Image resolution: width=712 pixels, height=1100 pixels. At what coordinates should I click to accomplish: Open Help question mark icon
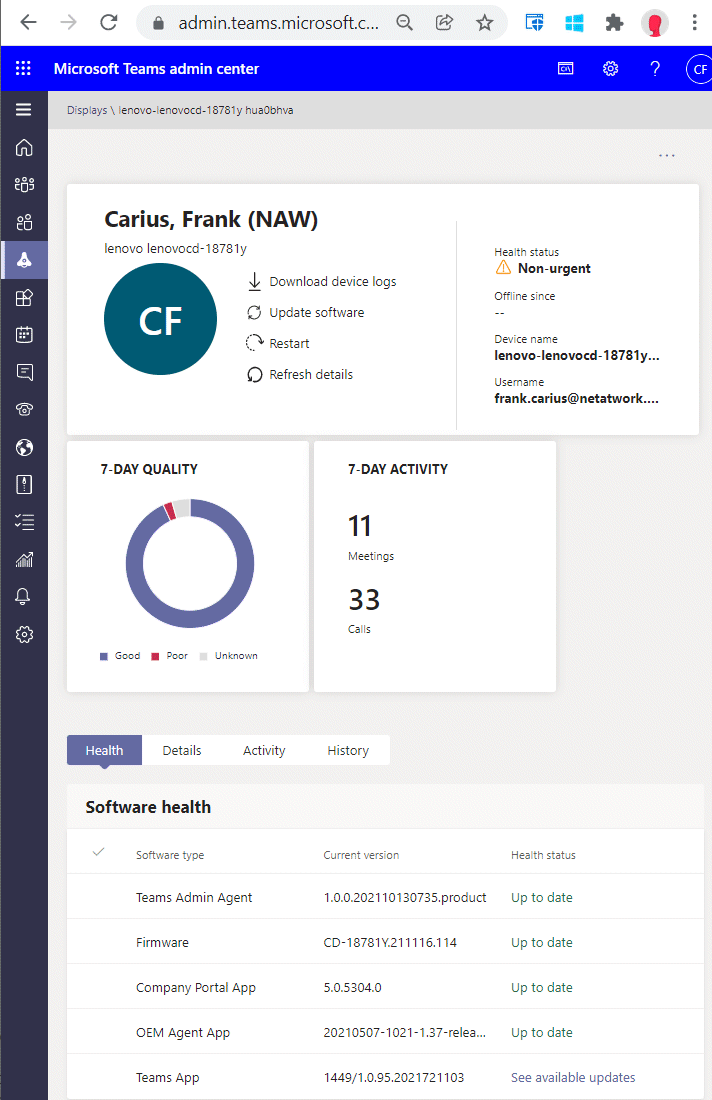(x=654, y=68)
